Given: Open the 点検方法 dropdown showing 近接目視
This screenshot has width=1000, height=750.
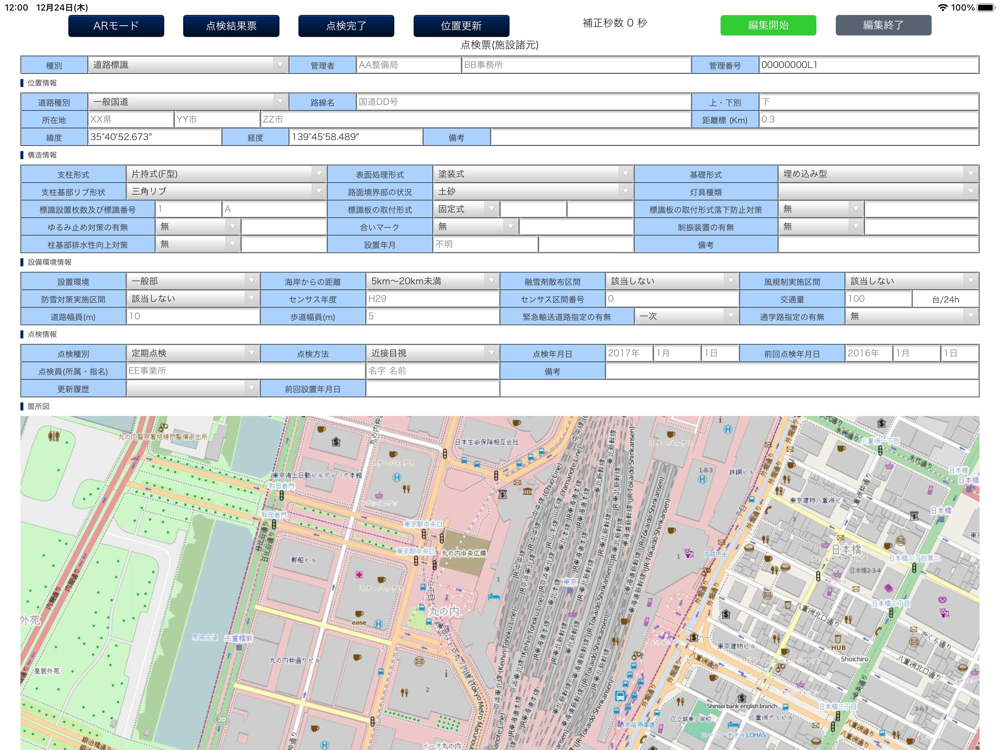Looking at the screenshot, I should tap(432, 353).
